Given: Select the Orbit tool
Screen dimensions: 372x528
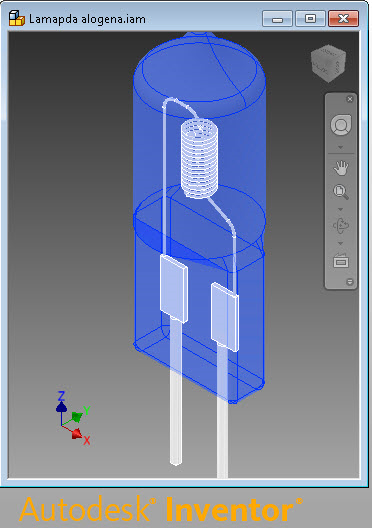Looking at the screenshot, I should (341, 226).
